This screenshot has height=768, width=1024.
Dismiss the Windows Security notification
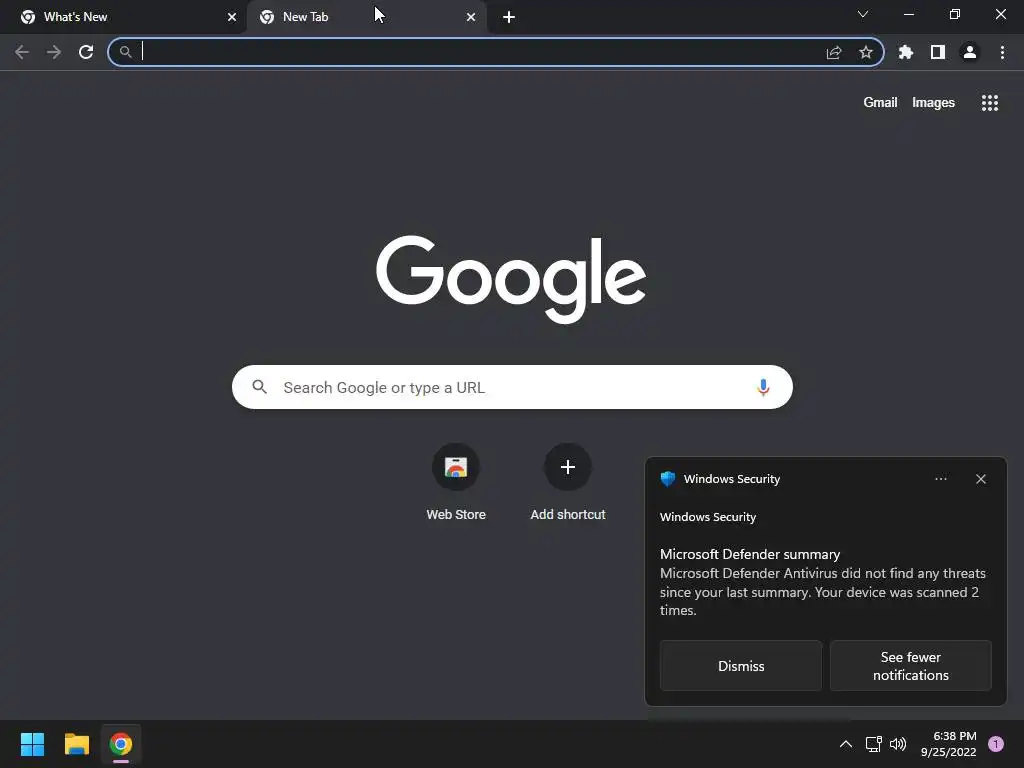pyautogui.click(x=741, y=665)
